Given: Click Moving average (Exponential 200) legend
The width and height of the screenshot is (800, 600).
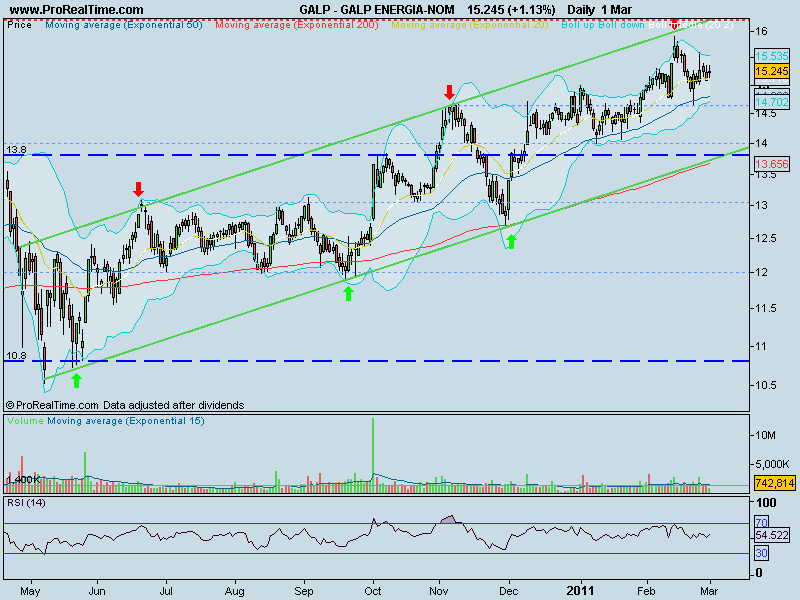Looking at the screenshot, I should (x=297, y=24).
